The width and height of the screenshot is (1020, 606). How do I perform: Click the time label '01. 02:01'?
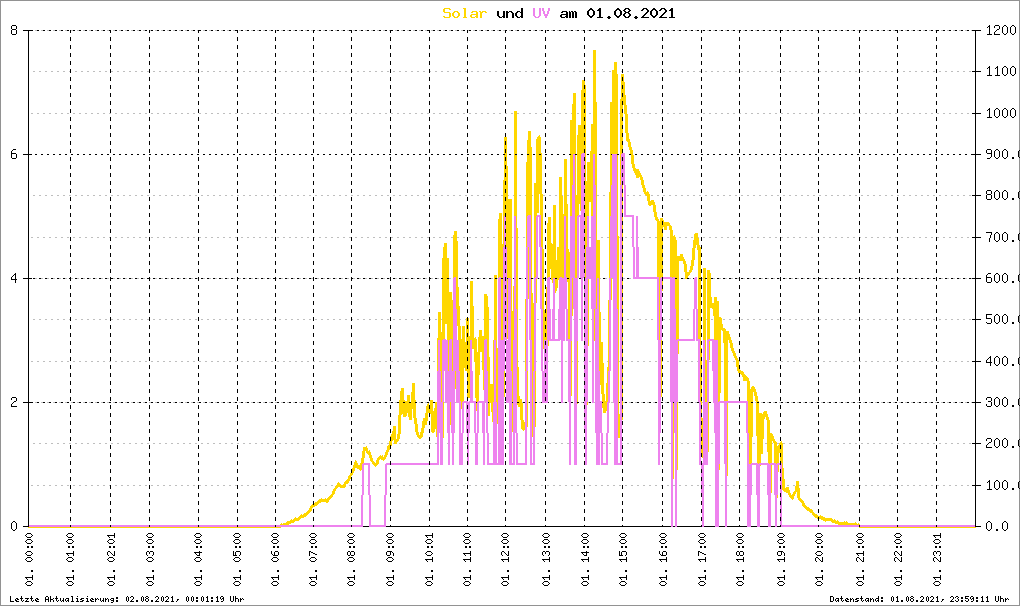[111, 559]
